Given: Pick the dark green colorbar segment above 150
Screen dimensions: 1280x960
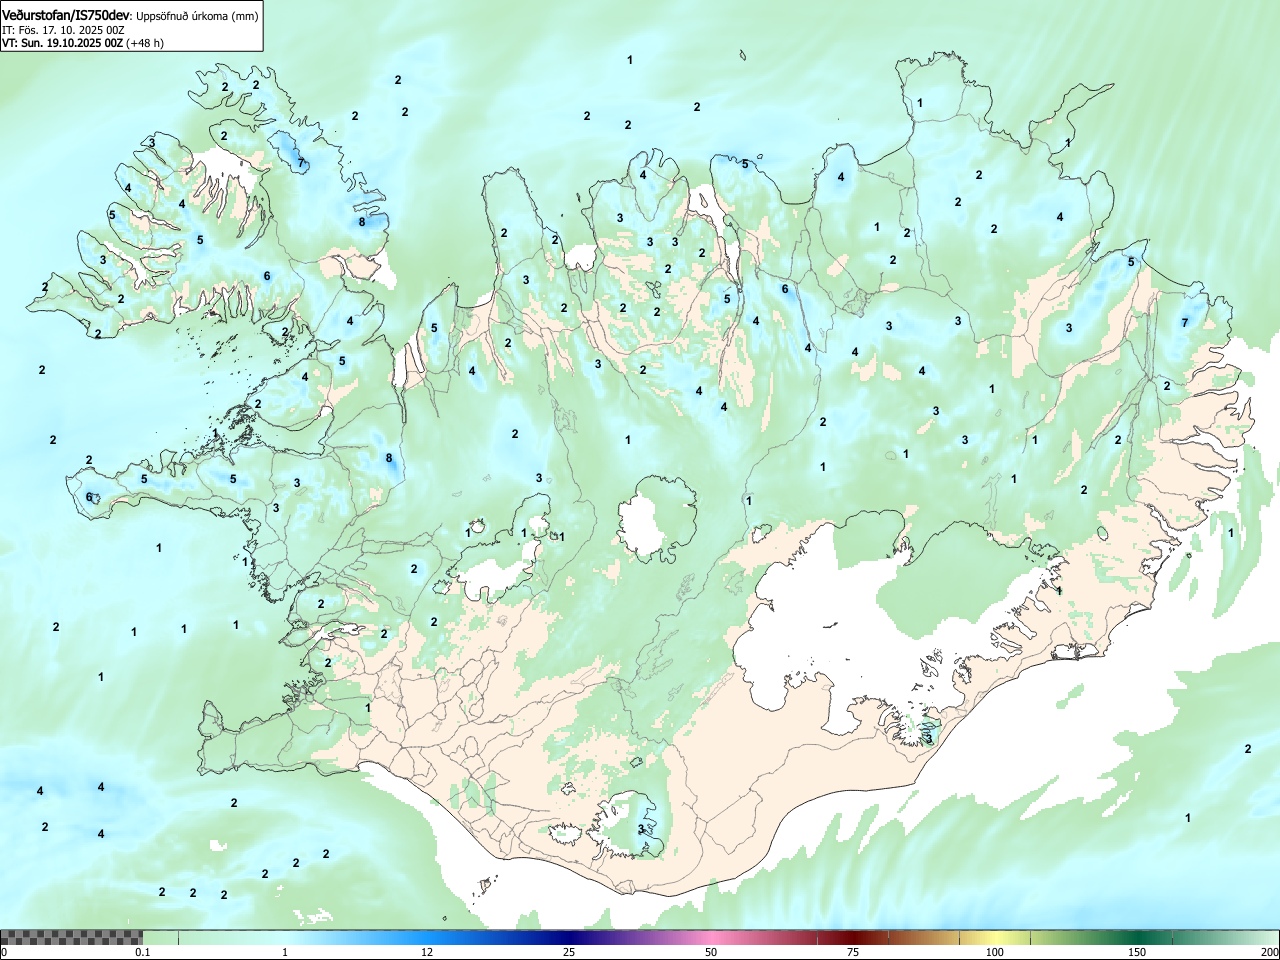Looking at the screenshot, I should click(x=1138, y=937).
